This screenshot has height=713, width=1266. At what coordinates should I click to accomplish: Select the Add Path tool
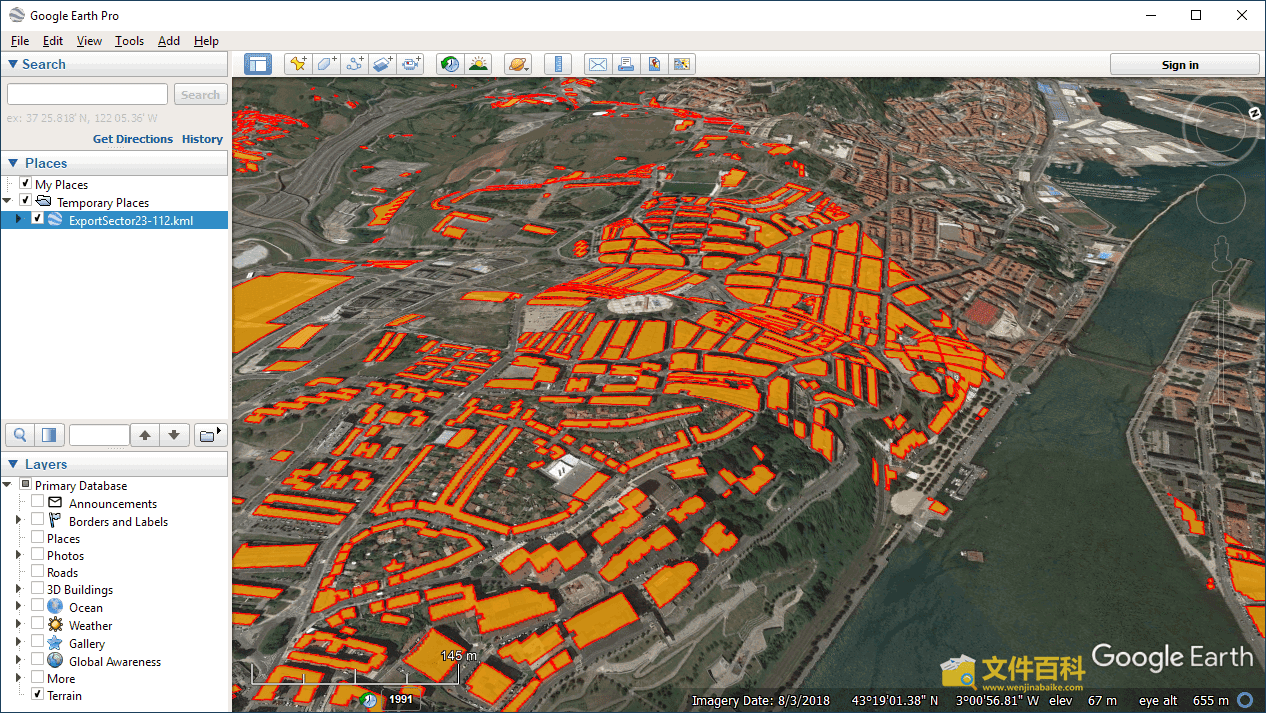pyautogui.click(x=354, y=64)
